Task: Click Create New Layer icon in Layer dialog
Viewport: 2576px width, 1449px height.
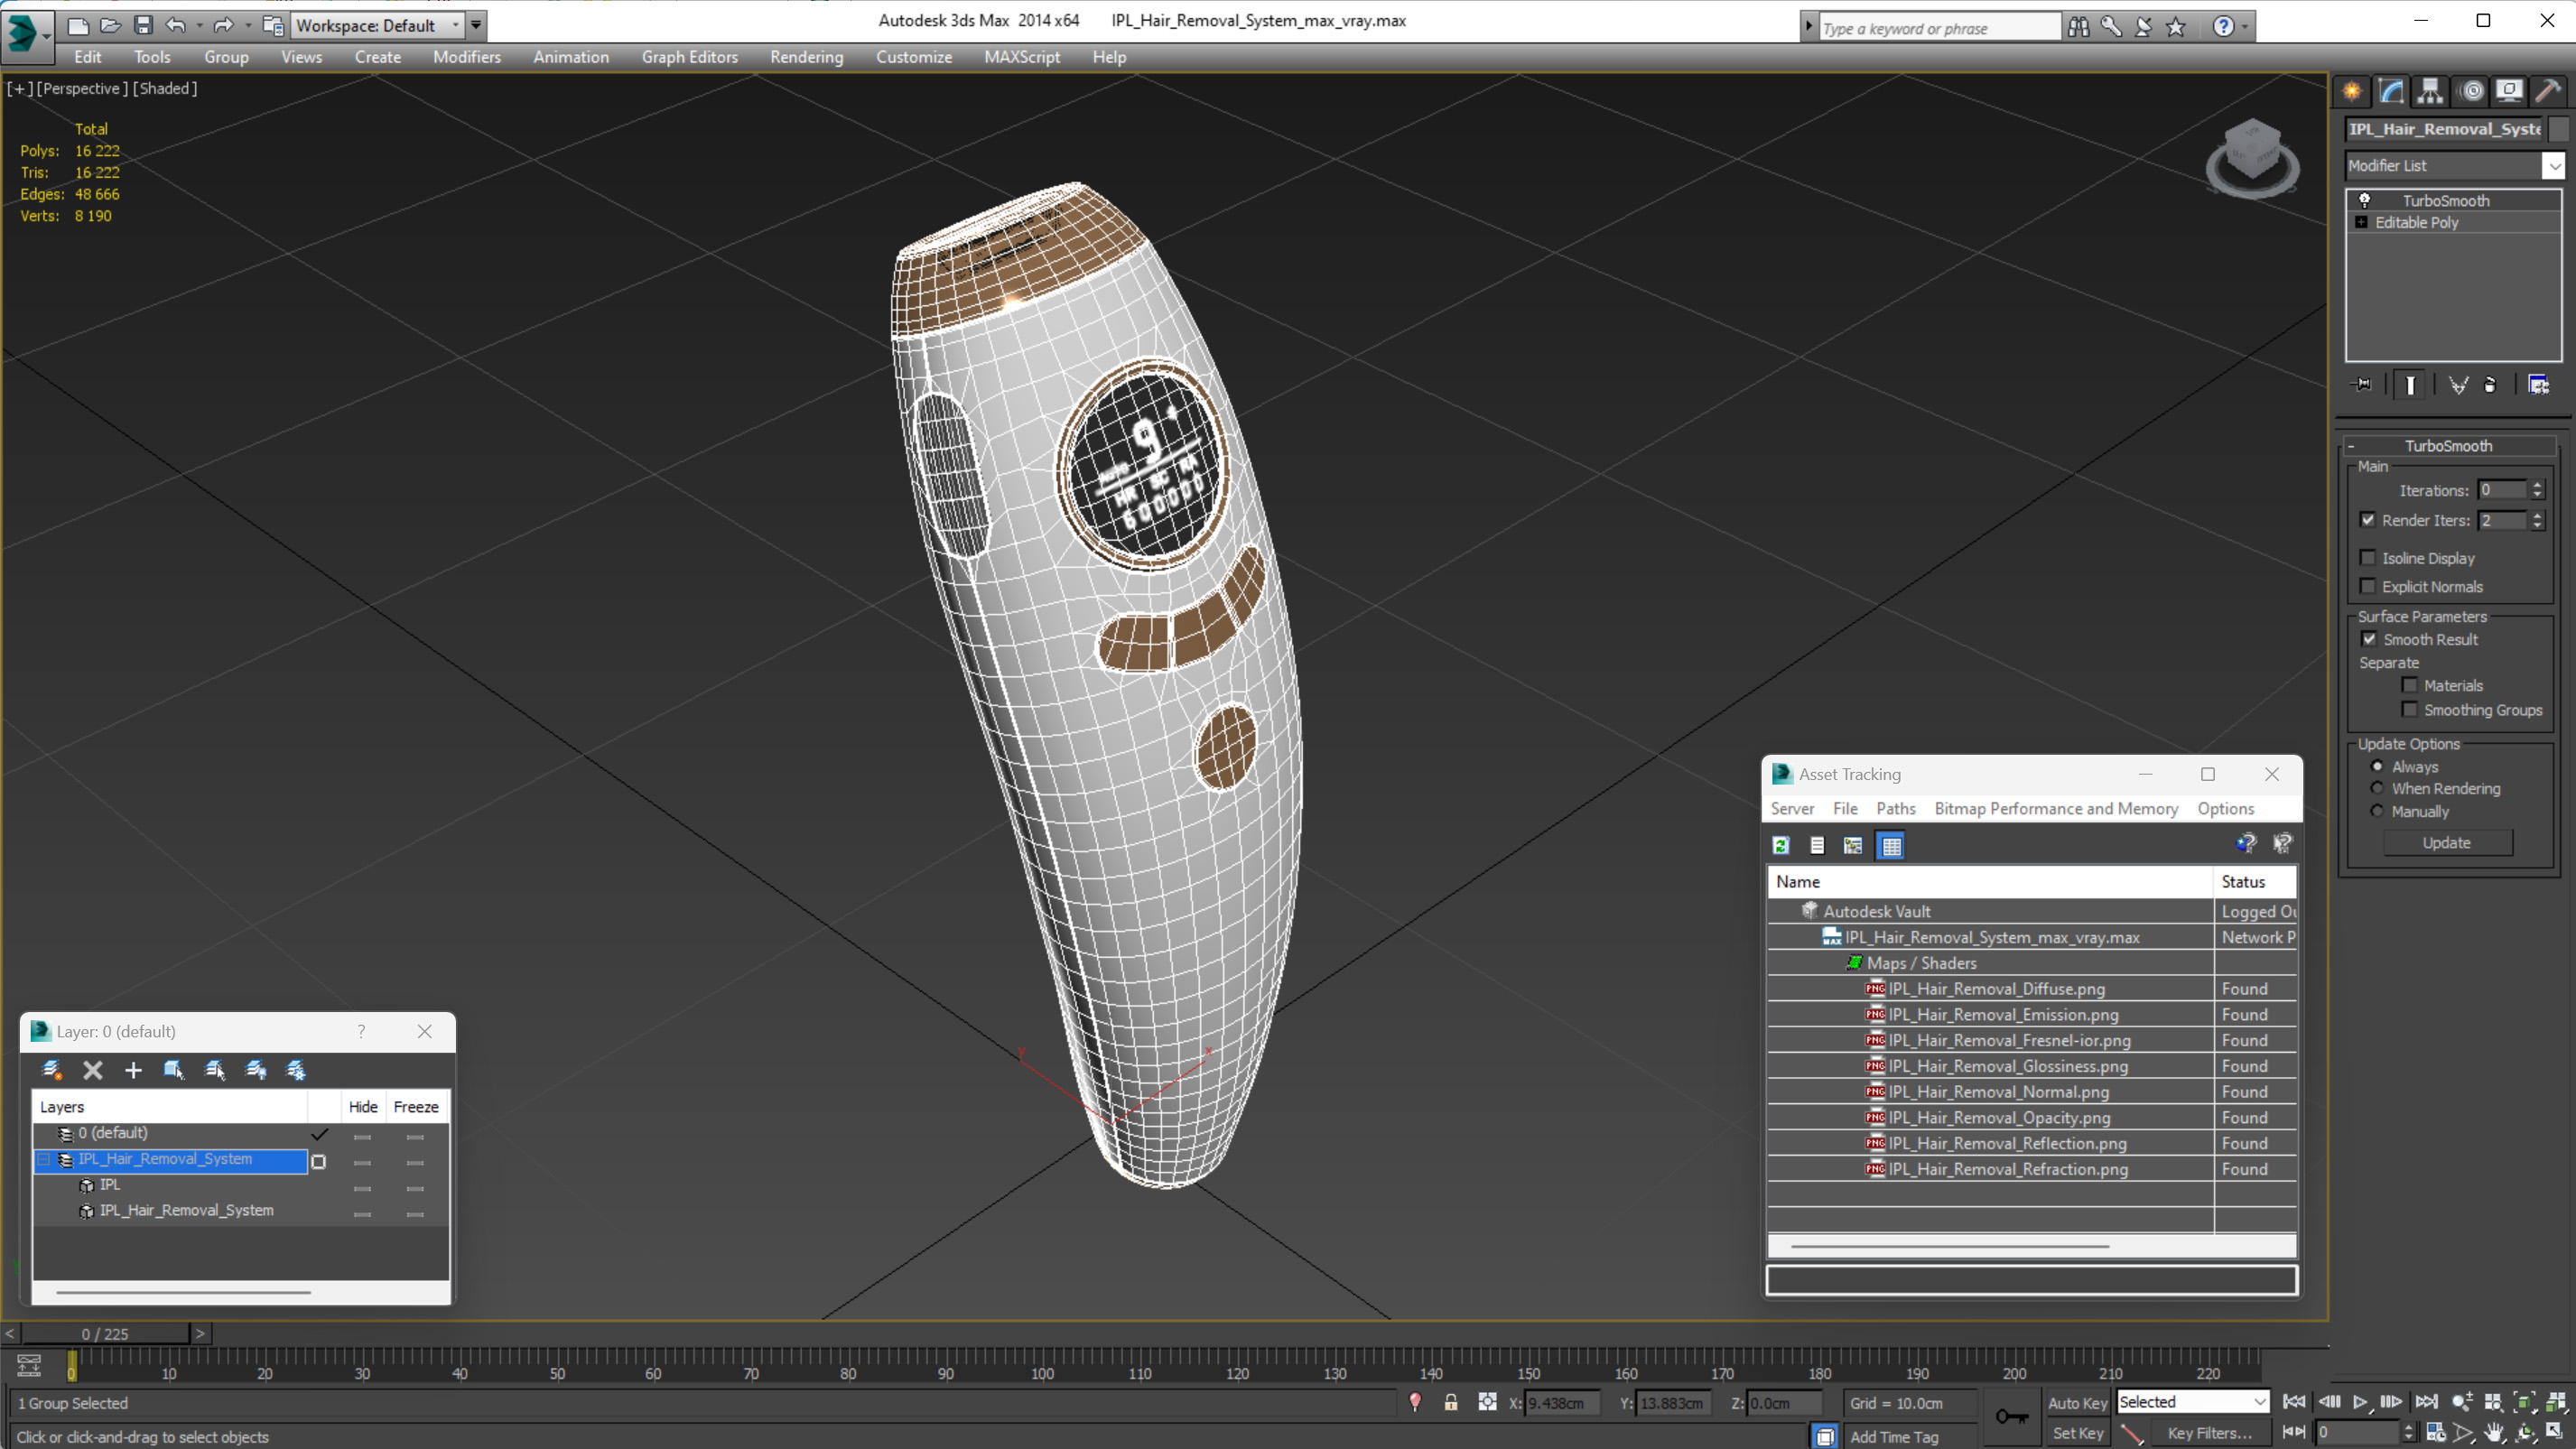Action: coord(52,1070)
